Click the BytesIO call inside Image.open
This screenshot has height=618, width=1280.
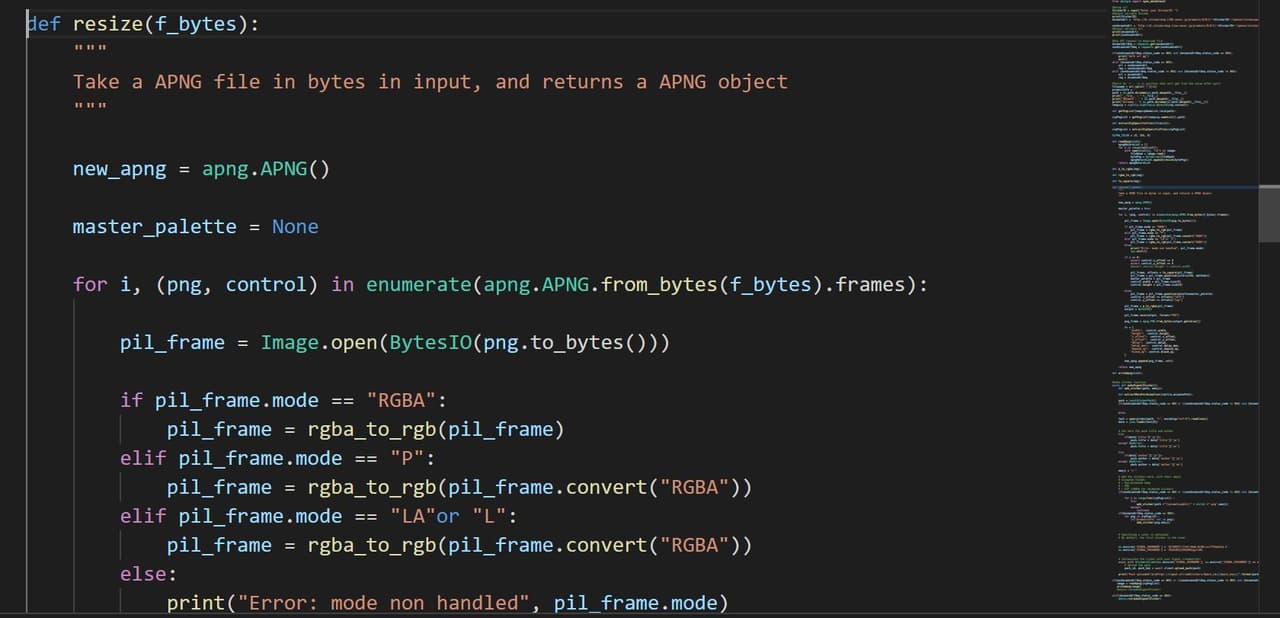click(430, 342)
